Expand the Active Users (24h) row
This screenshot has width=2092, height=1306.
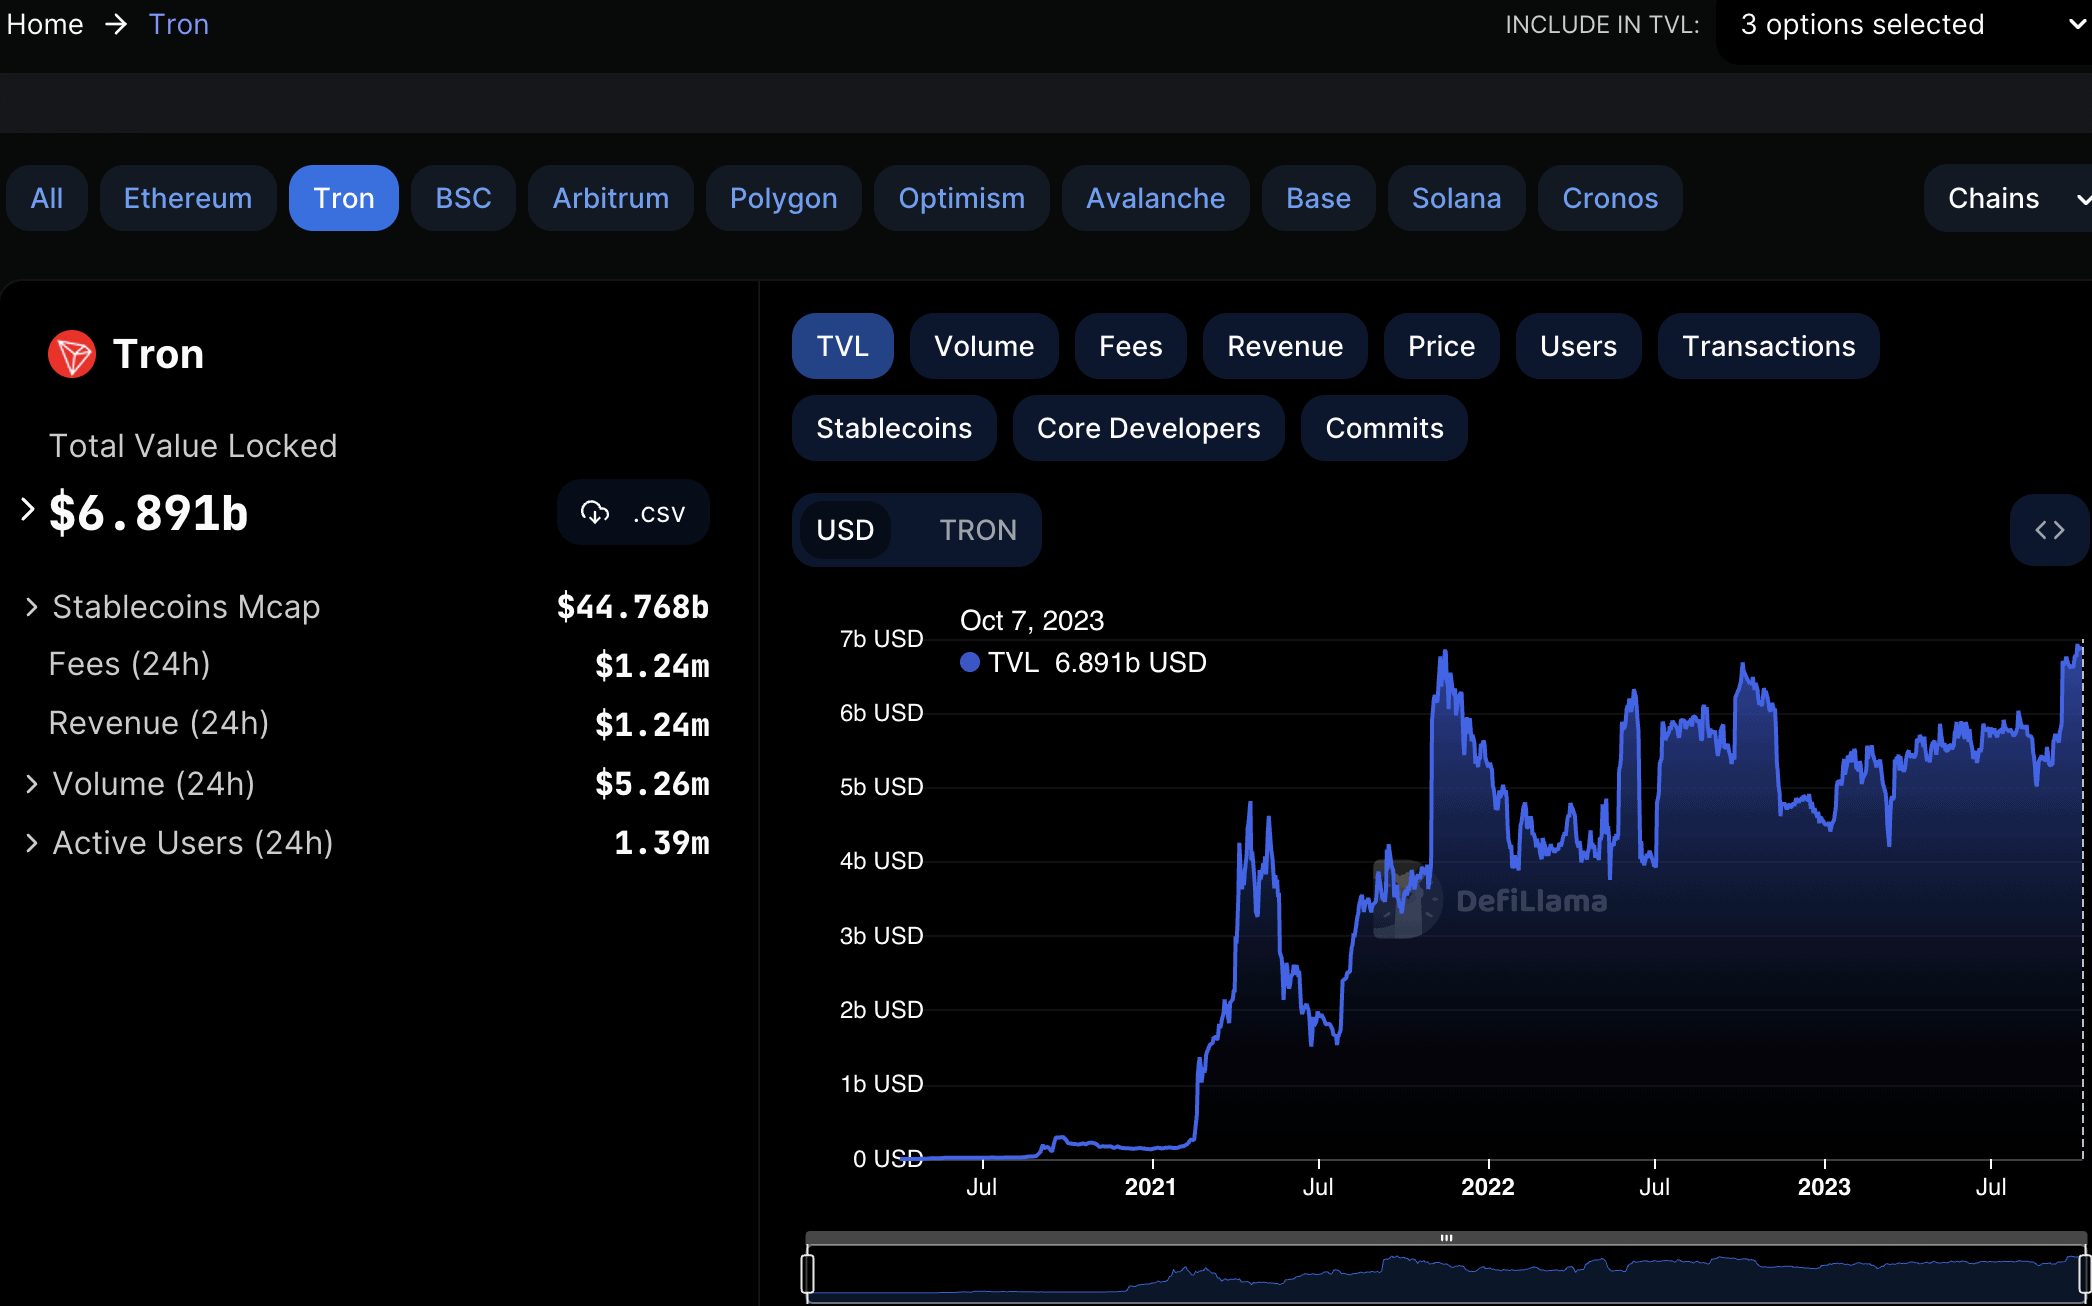(x=32, y=843)
